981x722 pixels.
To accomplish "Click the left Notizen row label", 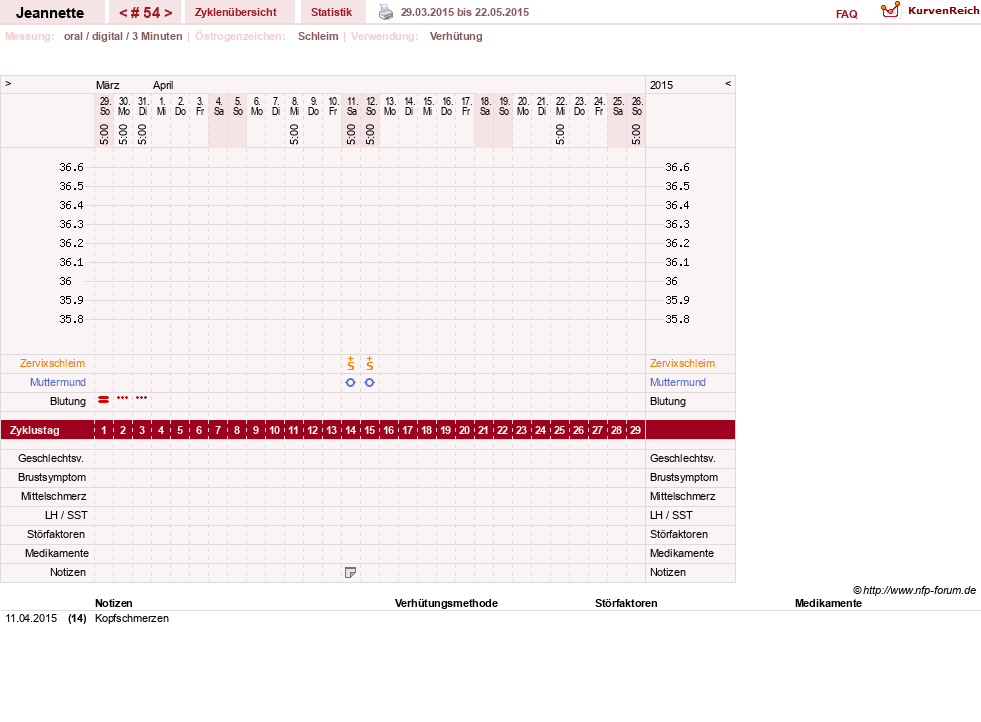I will point(68,572).
